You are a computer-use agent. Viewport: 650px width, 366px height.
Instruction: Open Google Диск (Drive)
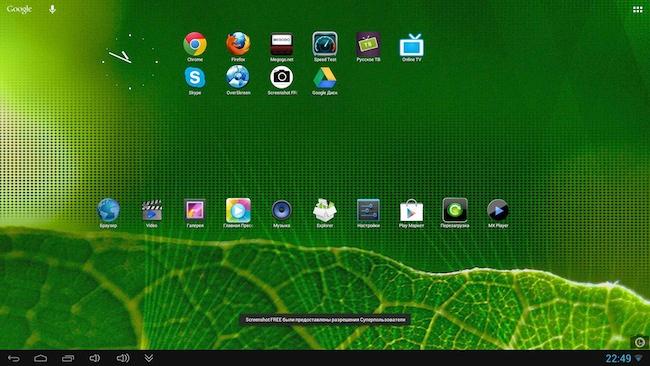325,78
